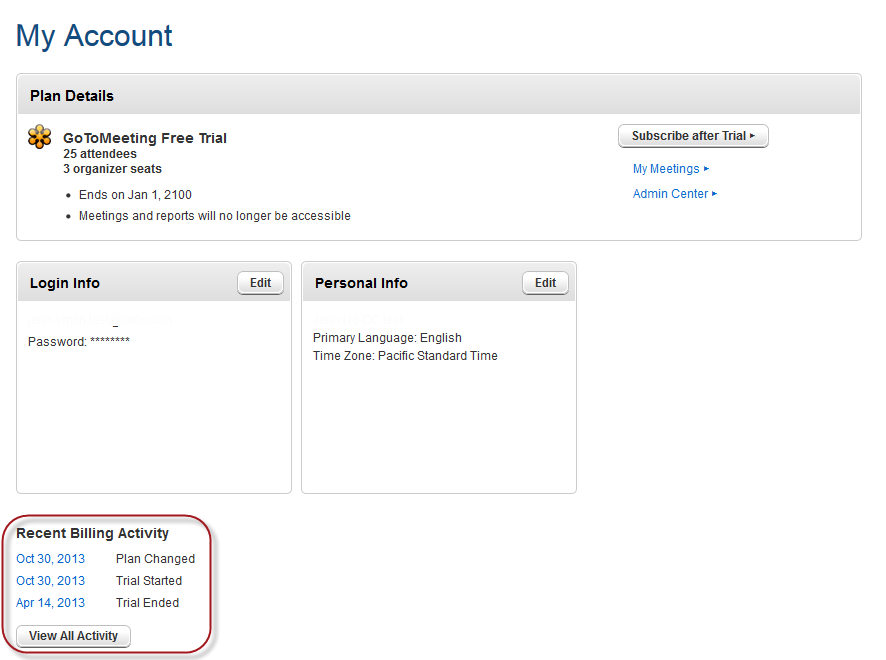Click the Password asterisks line
Image resolution: width=886 pixels, height=660 pixels.
pyautogui.click(x=79, y=341)
